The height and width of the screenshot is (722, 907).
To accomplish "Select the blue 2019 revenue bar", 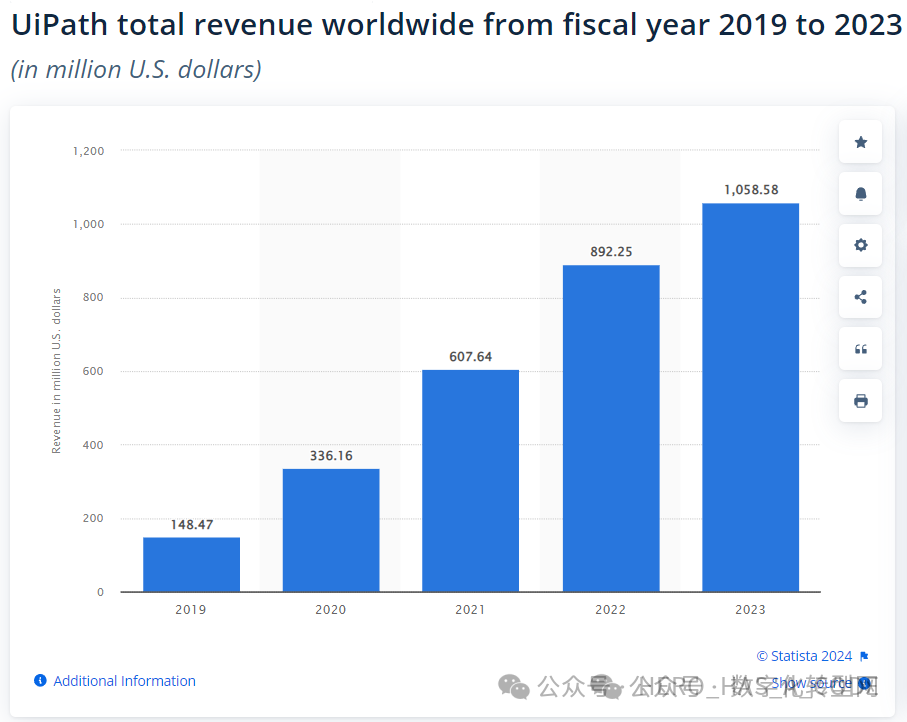I will (191, 564).
